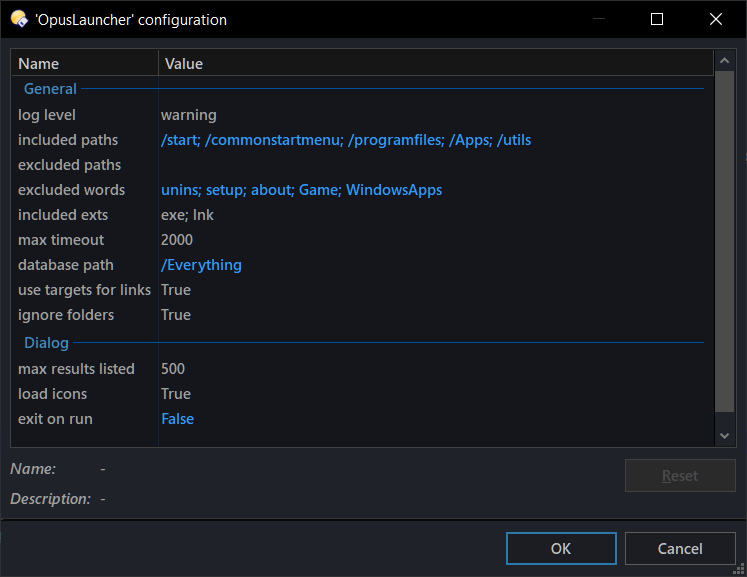Screen dimensions: 747x577
Task: Close the configuration window
Action: [716, 19]
